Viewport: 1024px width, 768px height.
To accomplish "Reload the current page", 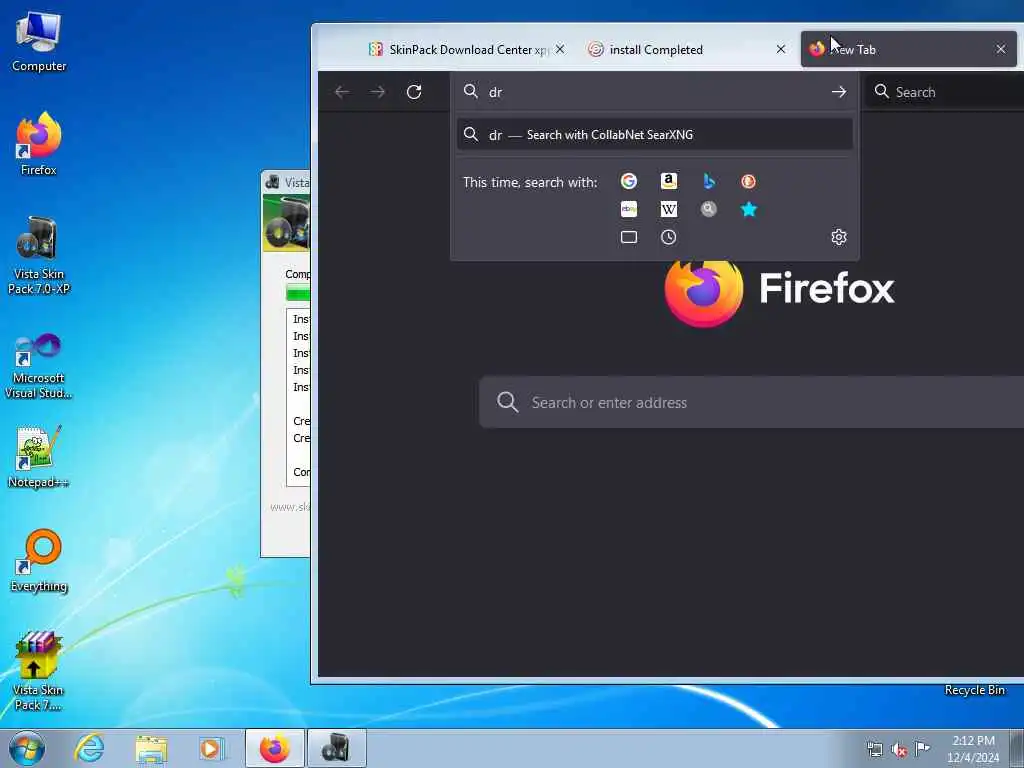I will (414, 92).
